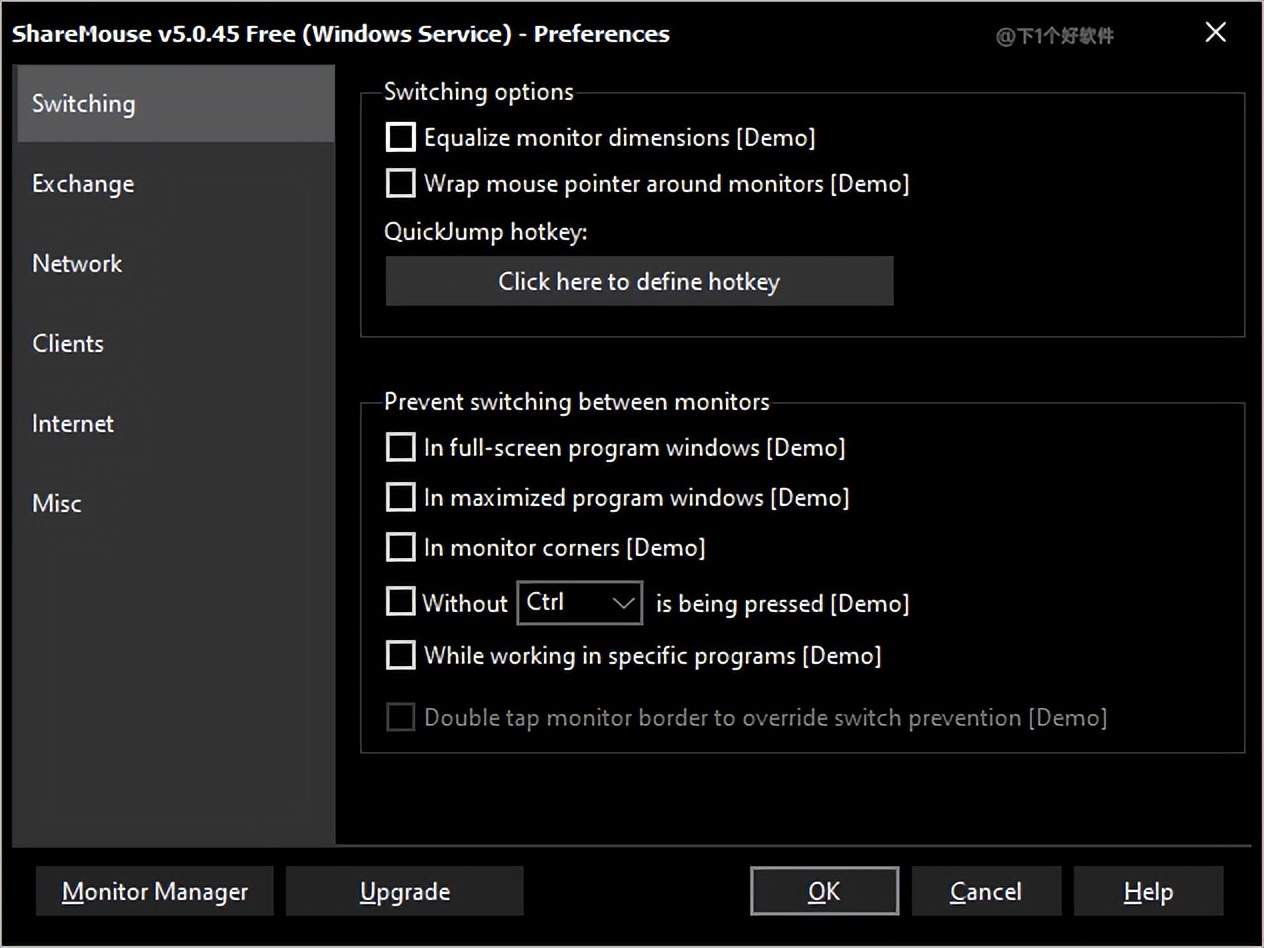Toggle the Without key pressed checkbox

[401, 602]
